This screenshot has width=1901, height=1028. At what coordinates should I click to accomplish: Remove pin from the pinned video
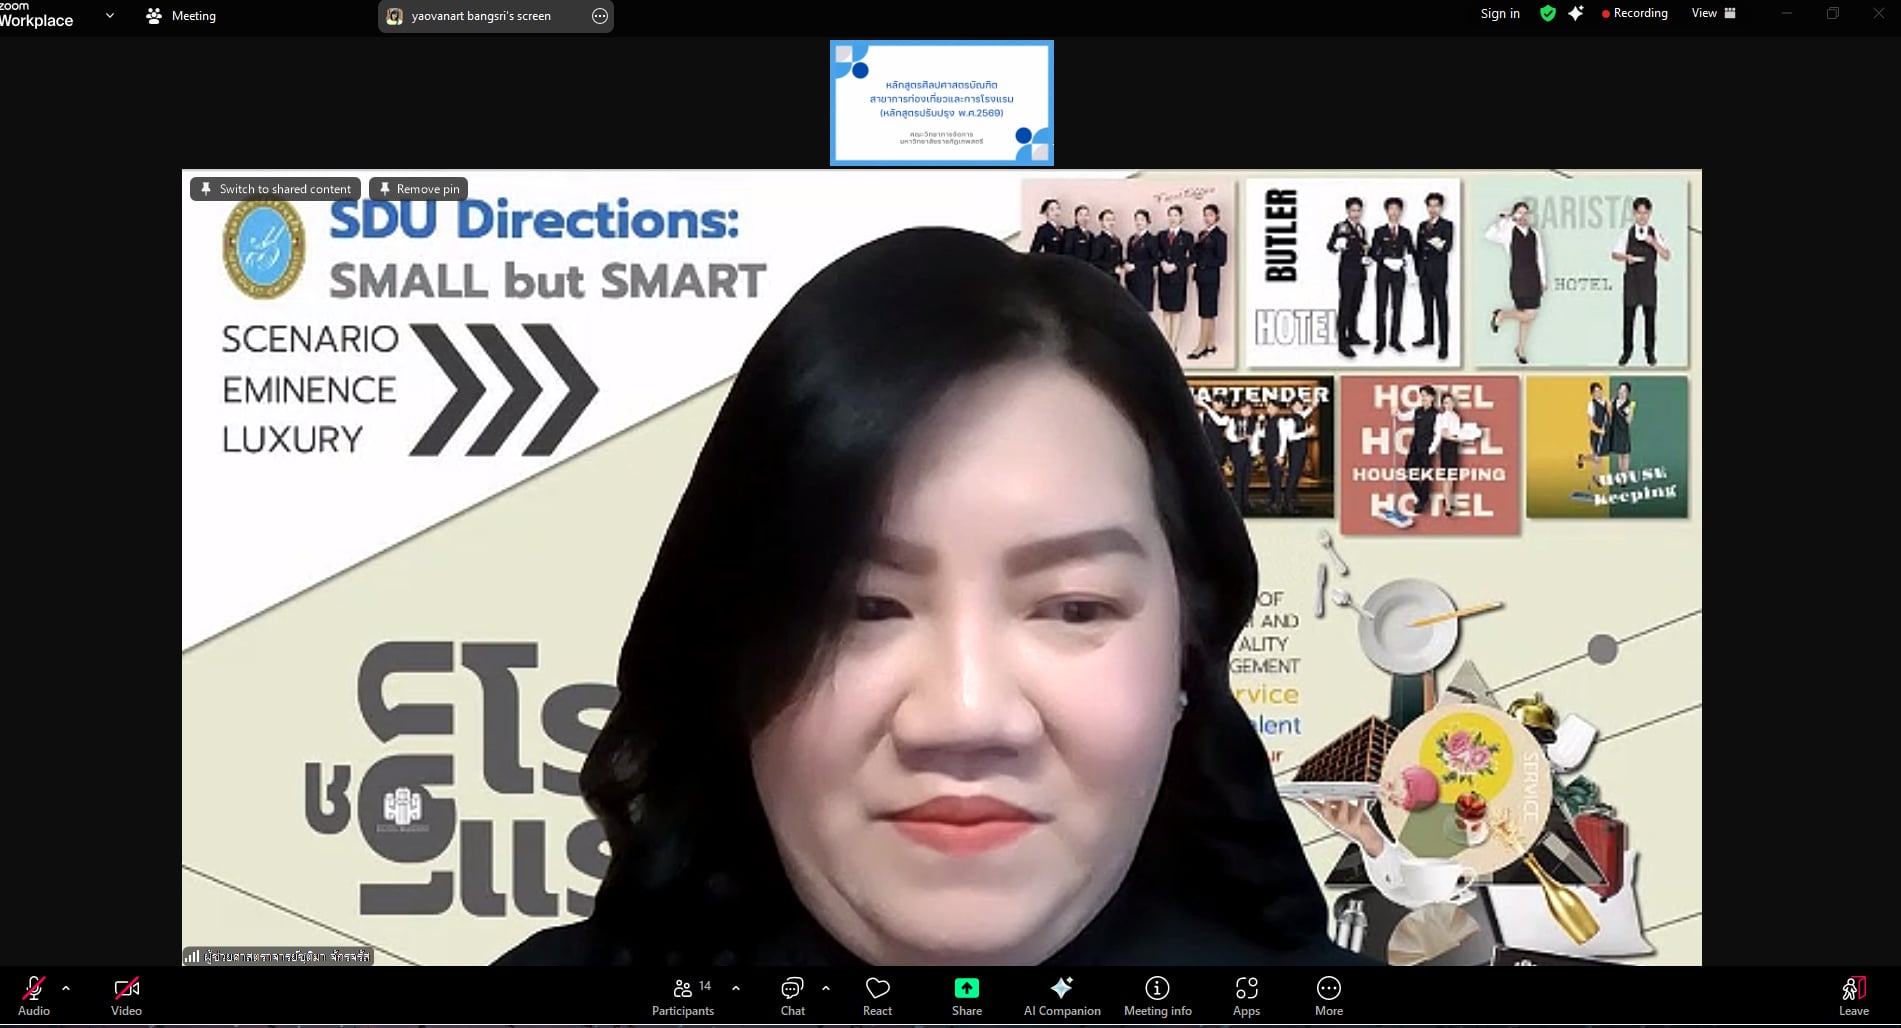click(x=418, y=189)
